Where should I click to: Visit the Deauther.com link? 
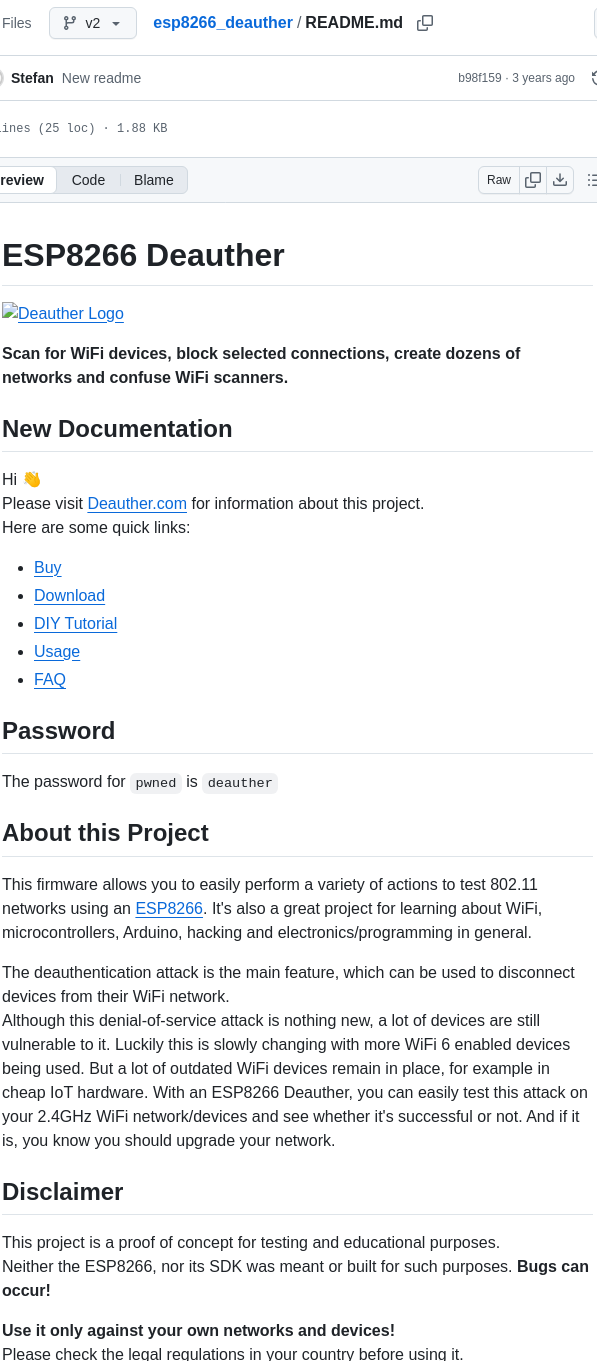137,503
